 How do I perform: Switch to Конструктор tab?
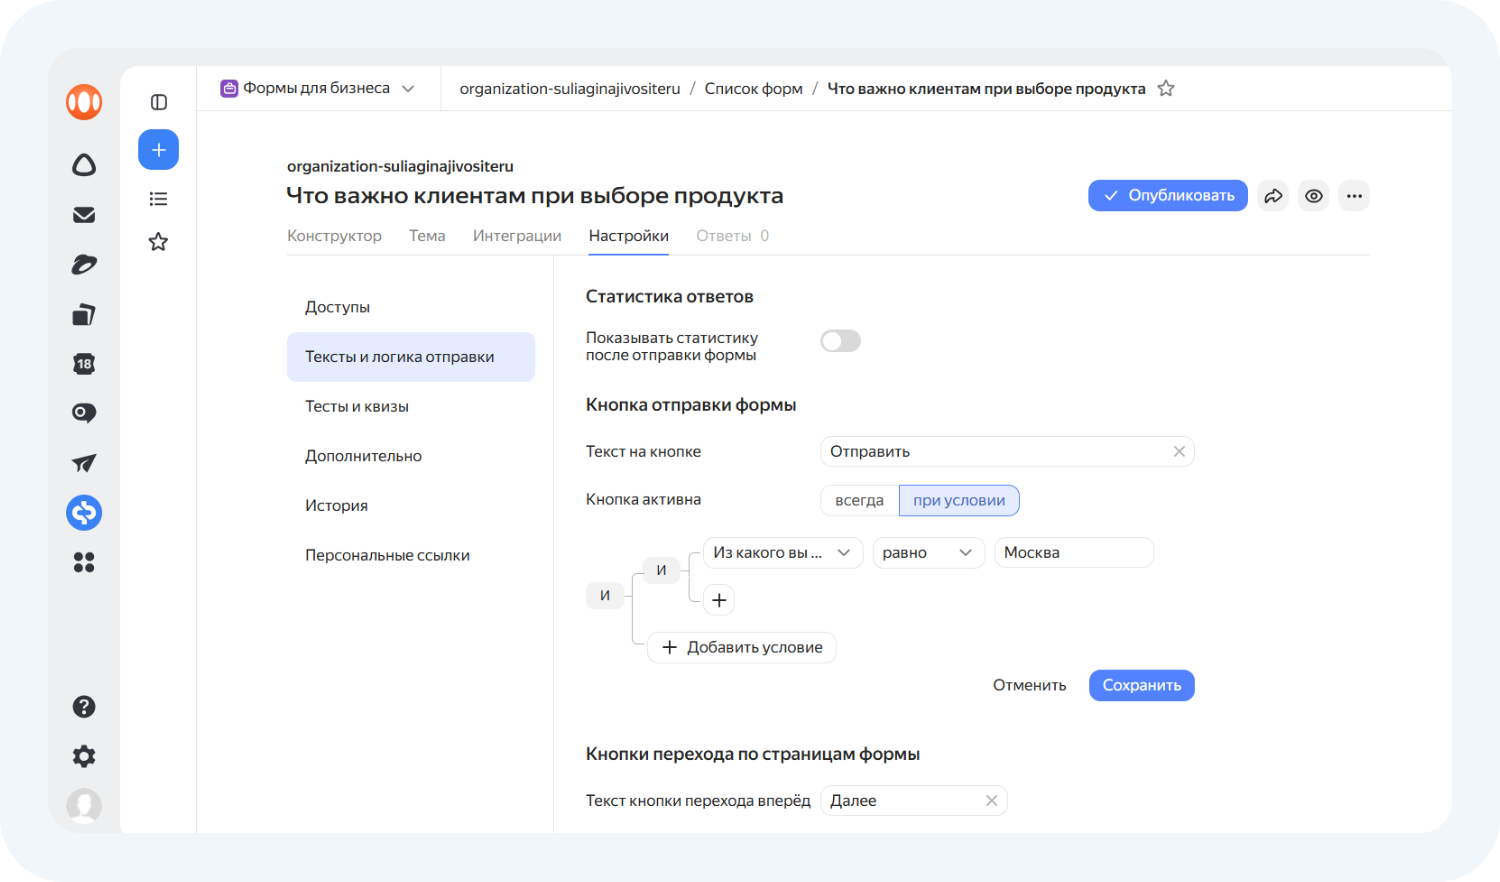coord(334,236)
